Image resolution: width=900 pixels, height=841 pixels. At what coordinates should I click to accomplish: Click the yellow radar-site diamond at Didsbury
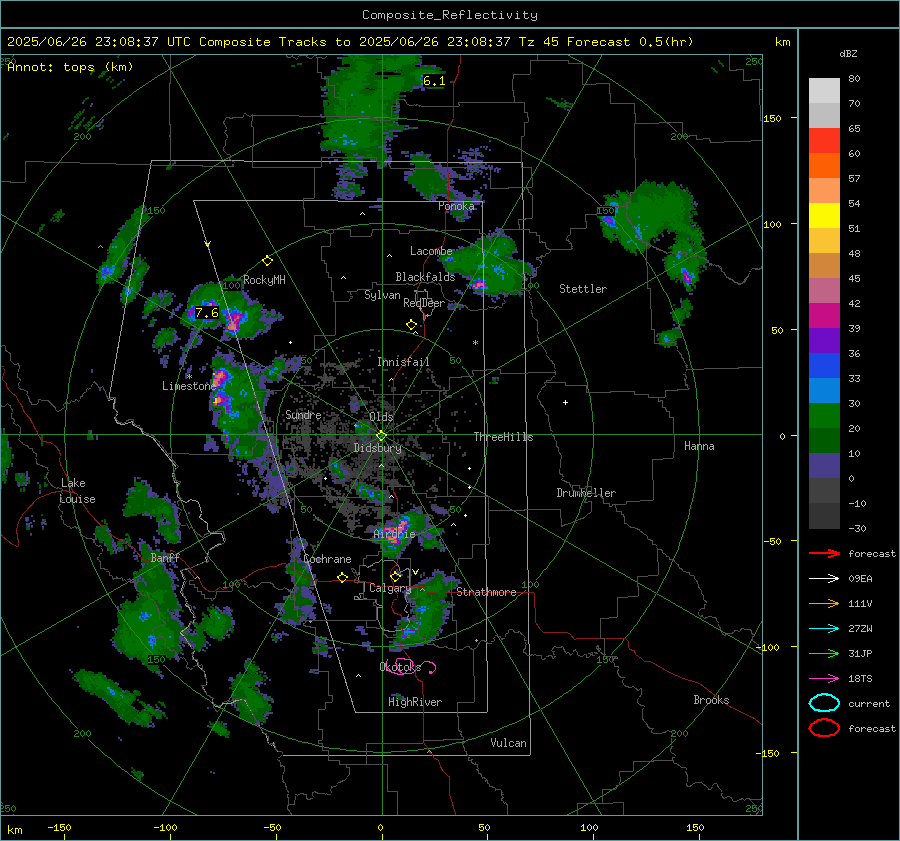tap(382, 436)
